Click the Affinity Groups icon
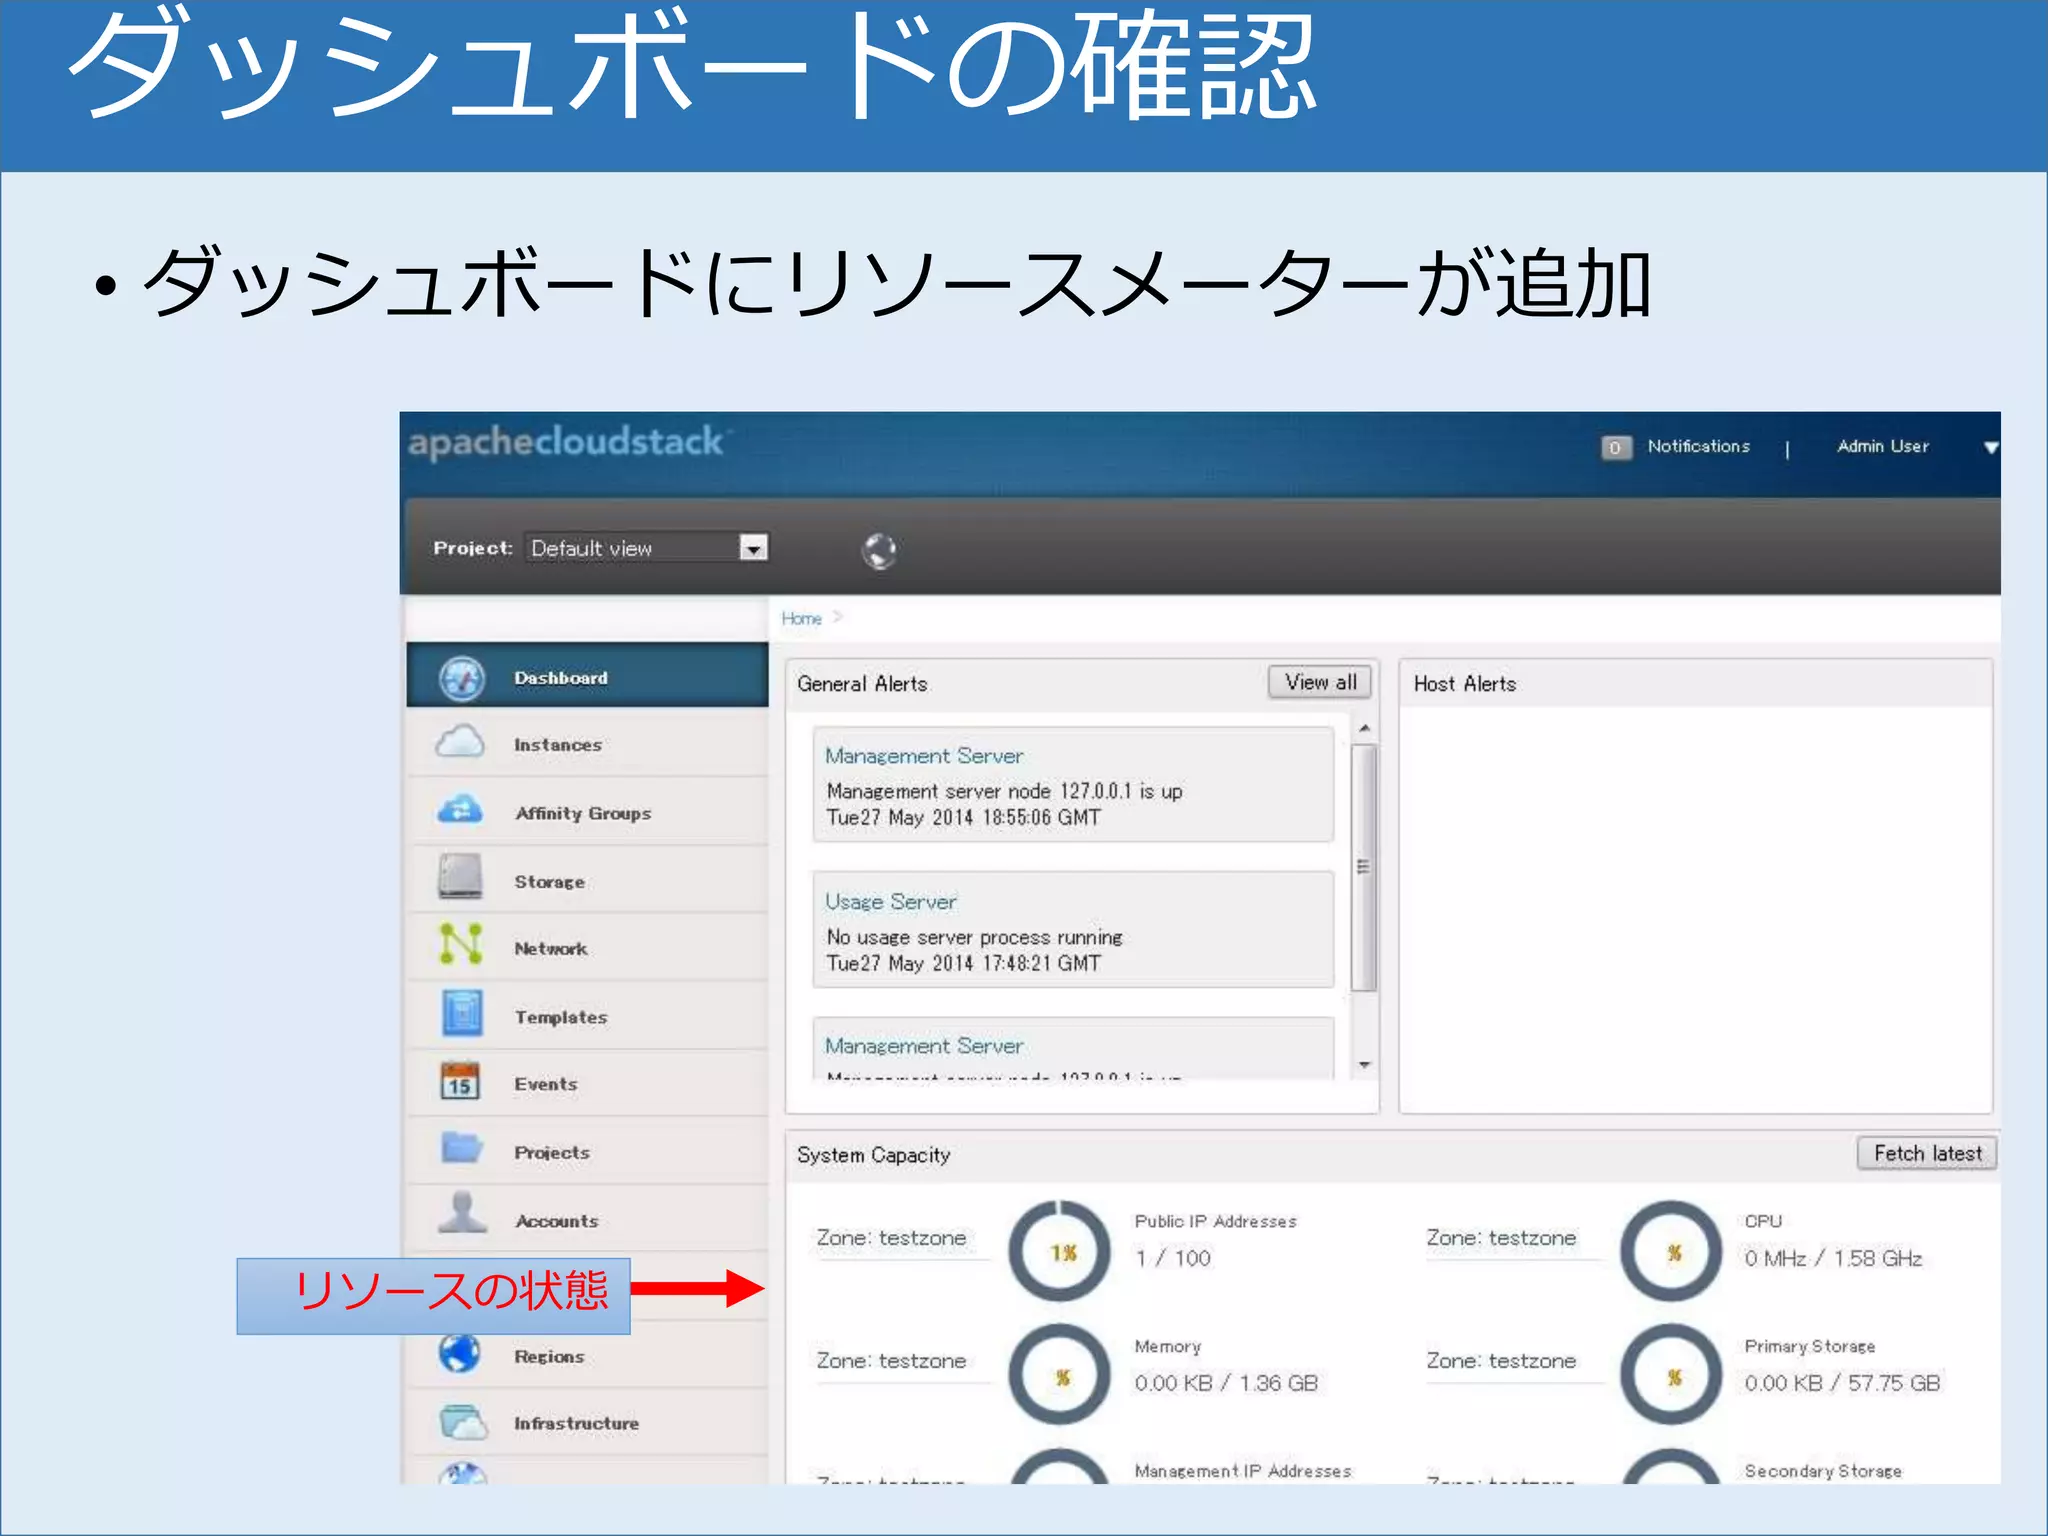This screenshot has width=2048, height=1536. click(460, 810)
